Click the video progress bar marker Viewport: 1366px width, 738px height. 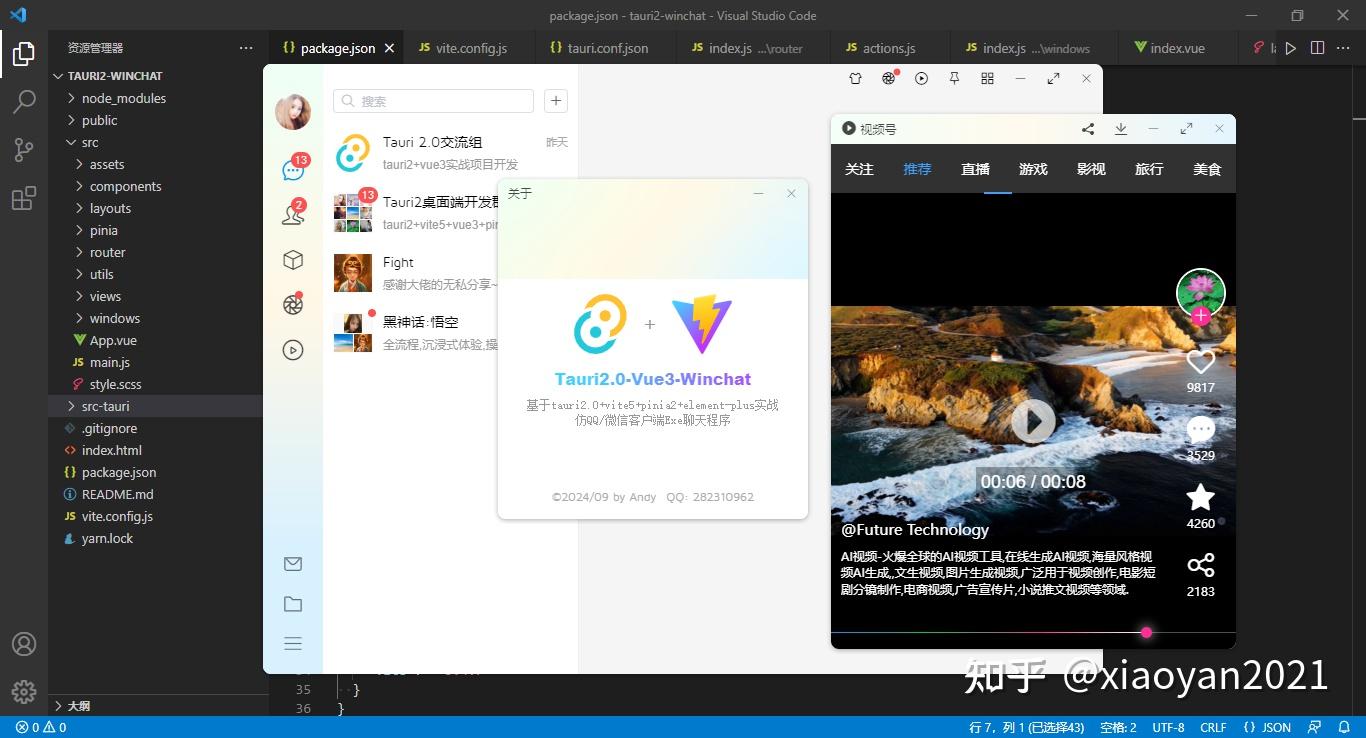1146,632
